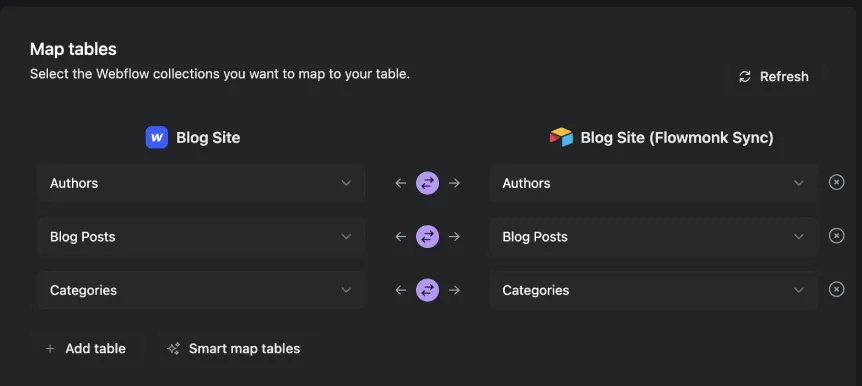
Task: Choose right arrow direction for Blog Posts
Action: (x=454, y=236)
